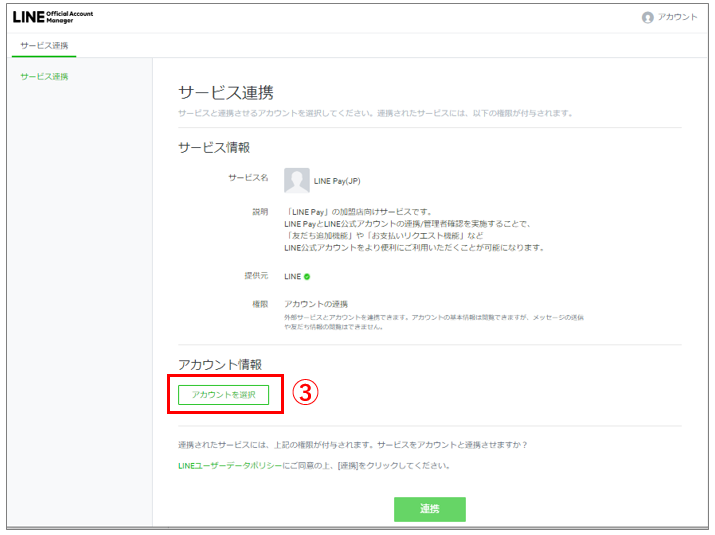Viewport: 715px width, 535px height.
Task: Select the サービス連携 top tab
Action: [x=44, y=45]
